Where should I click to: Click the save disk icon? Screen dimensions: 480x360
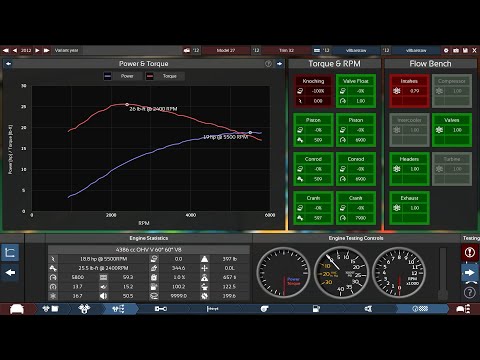pos(465,50)
